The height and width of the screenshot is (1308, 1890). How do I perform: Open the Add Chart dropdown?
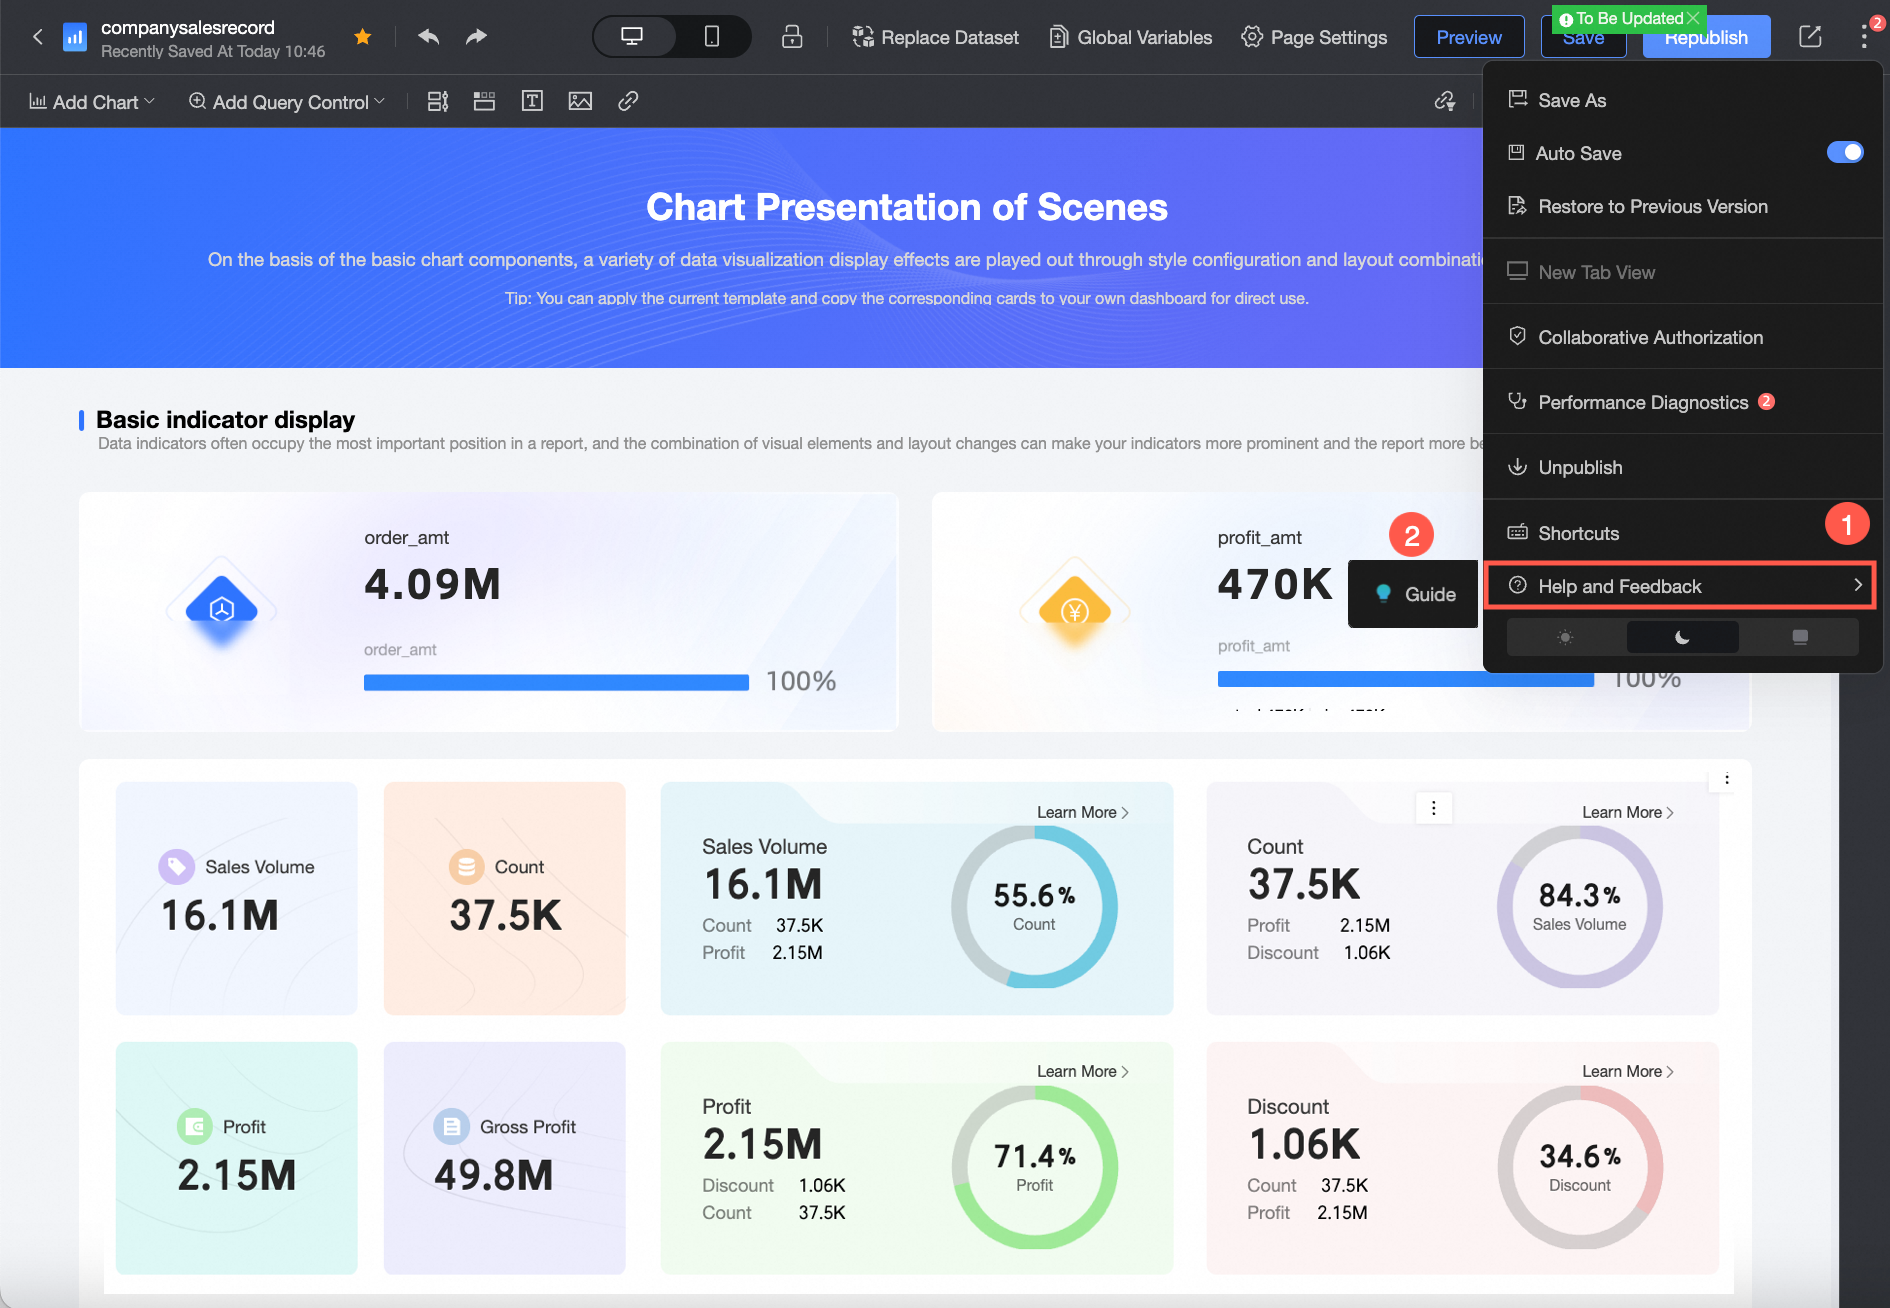pos(92,102)
